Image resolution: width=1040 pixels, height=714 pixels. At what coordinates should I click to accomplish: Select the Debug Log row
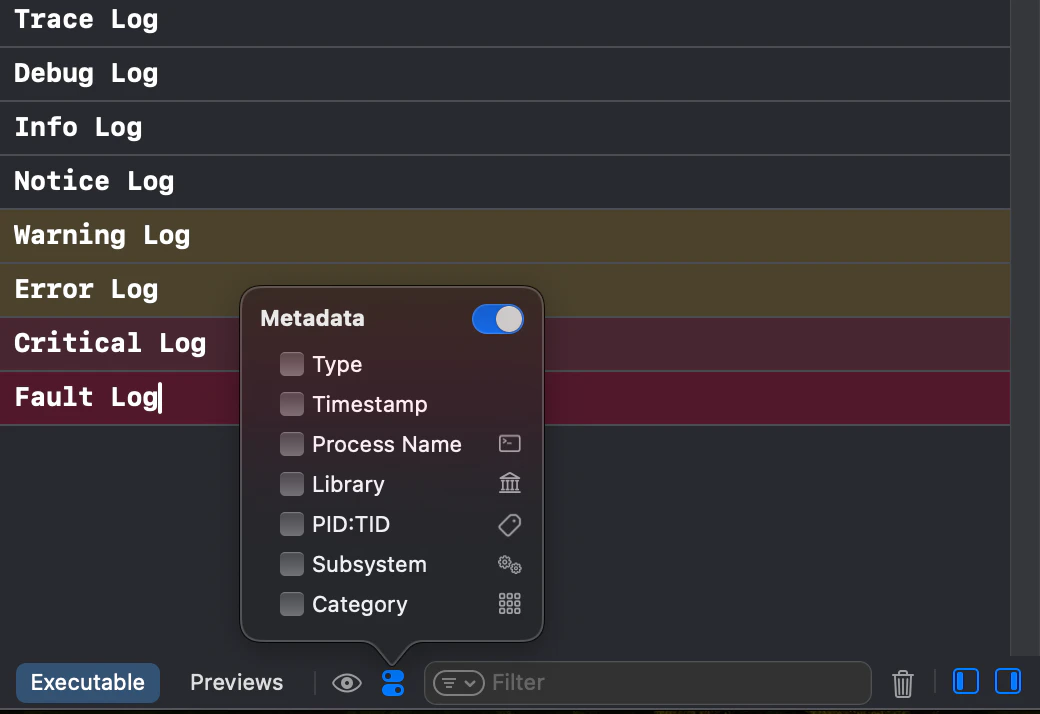click(505, 74)
